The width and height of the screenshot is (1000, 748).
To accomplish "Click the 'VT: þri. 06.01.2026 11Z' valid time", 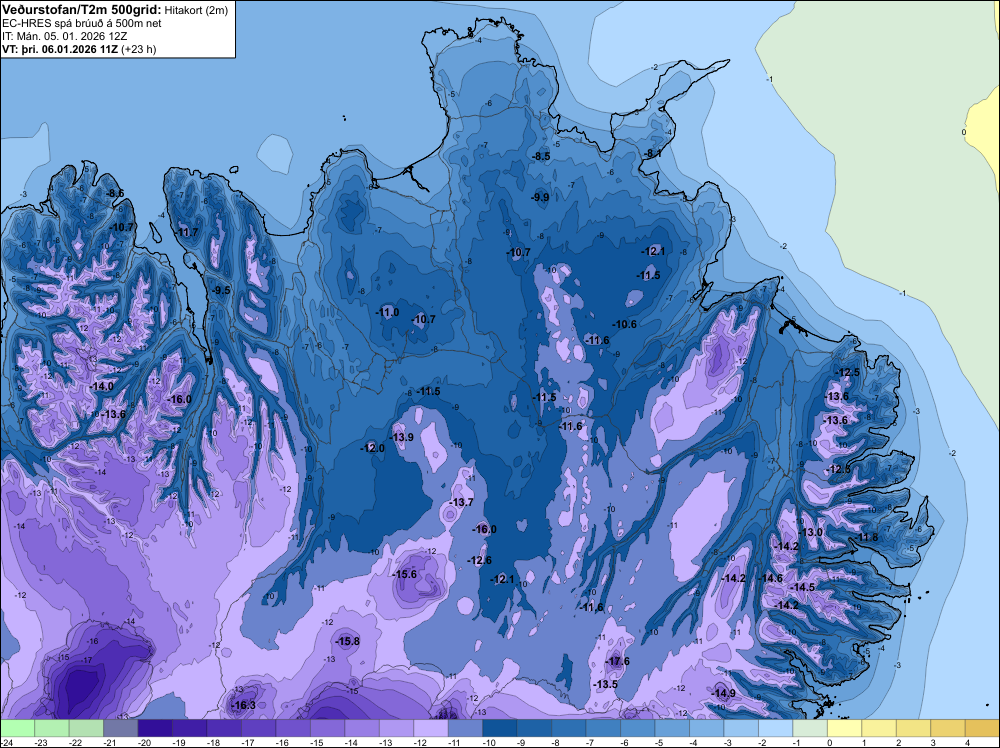I will [60, 50].
